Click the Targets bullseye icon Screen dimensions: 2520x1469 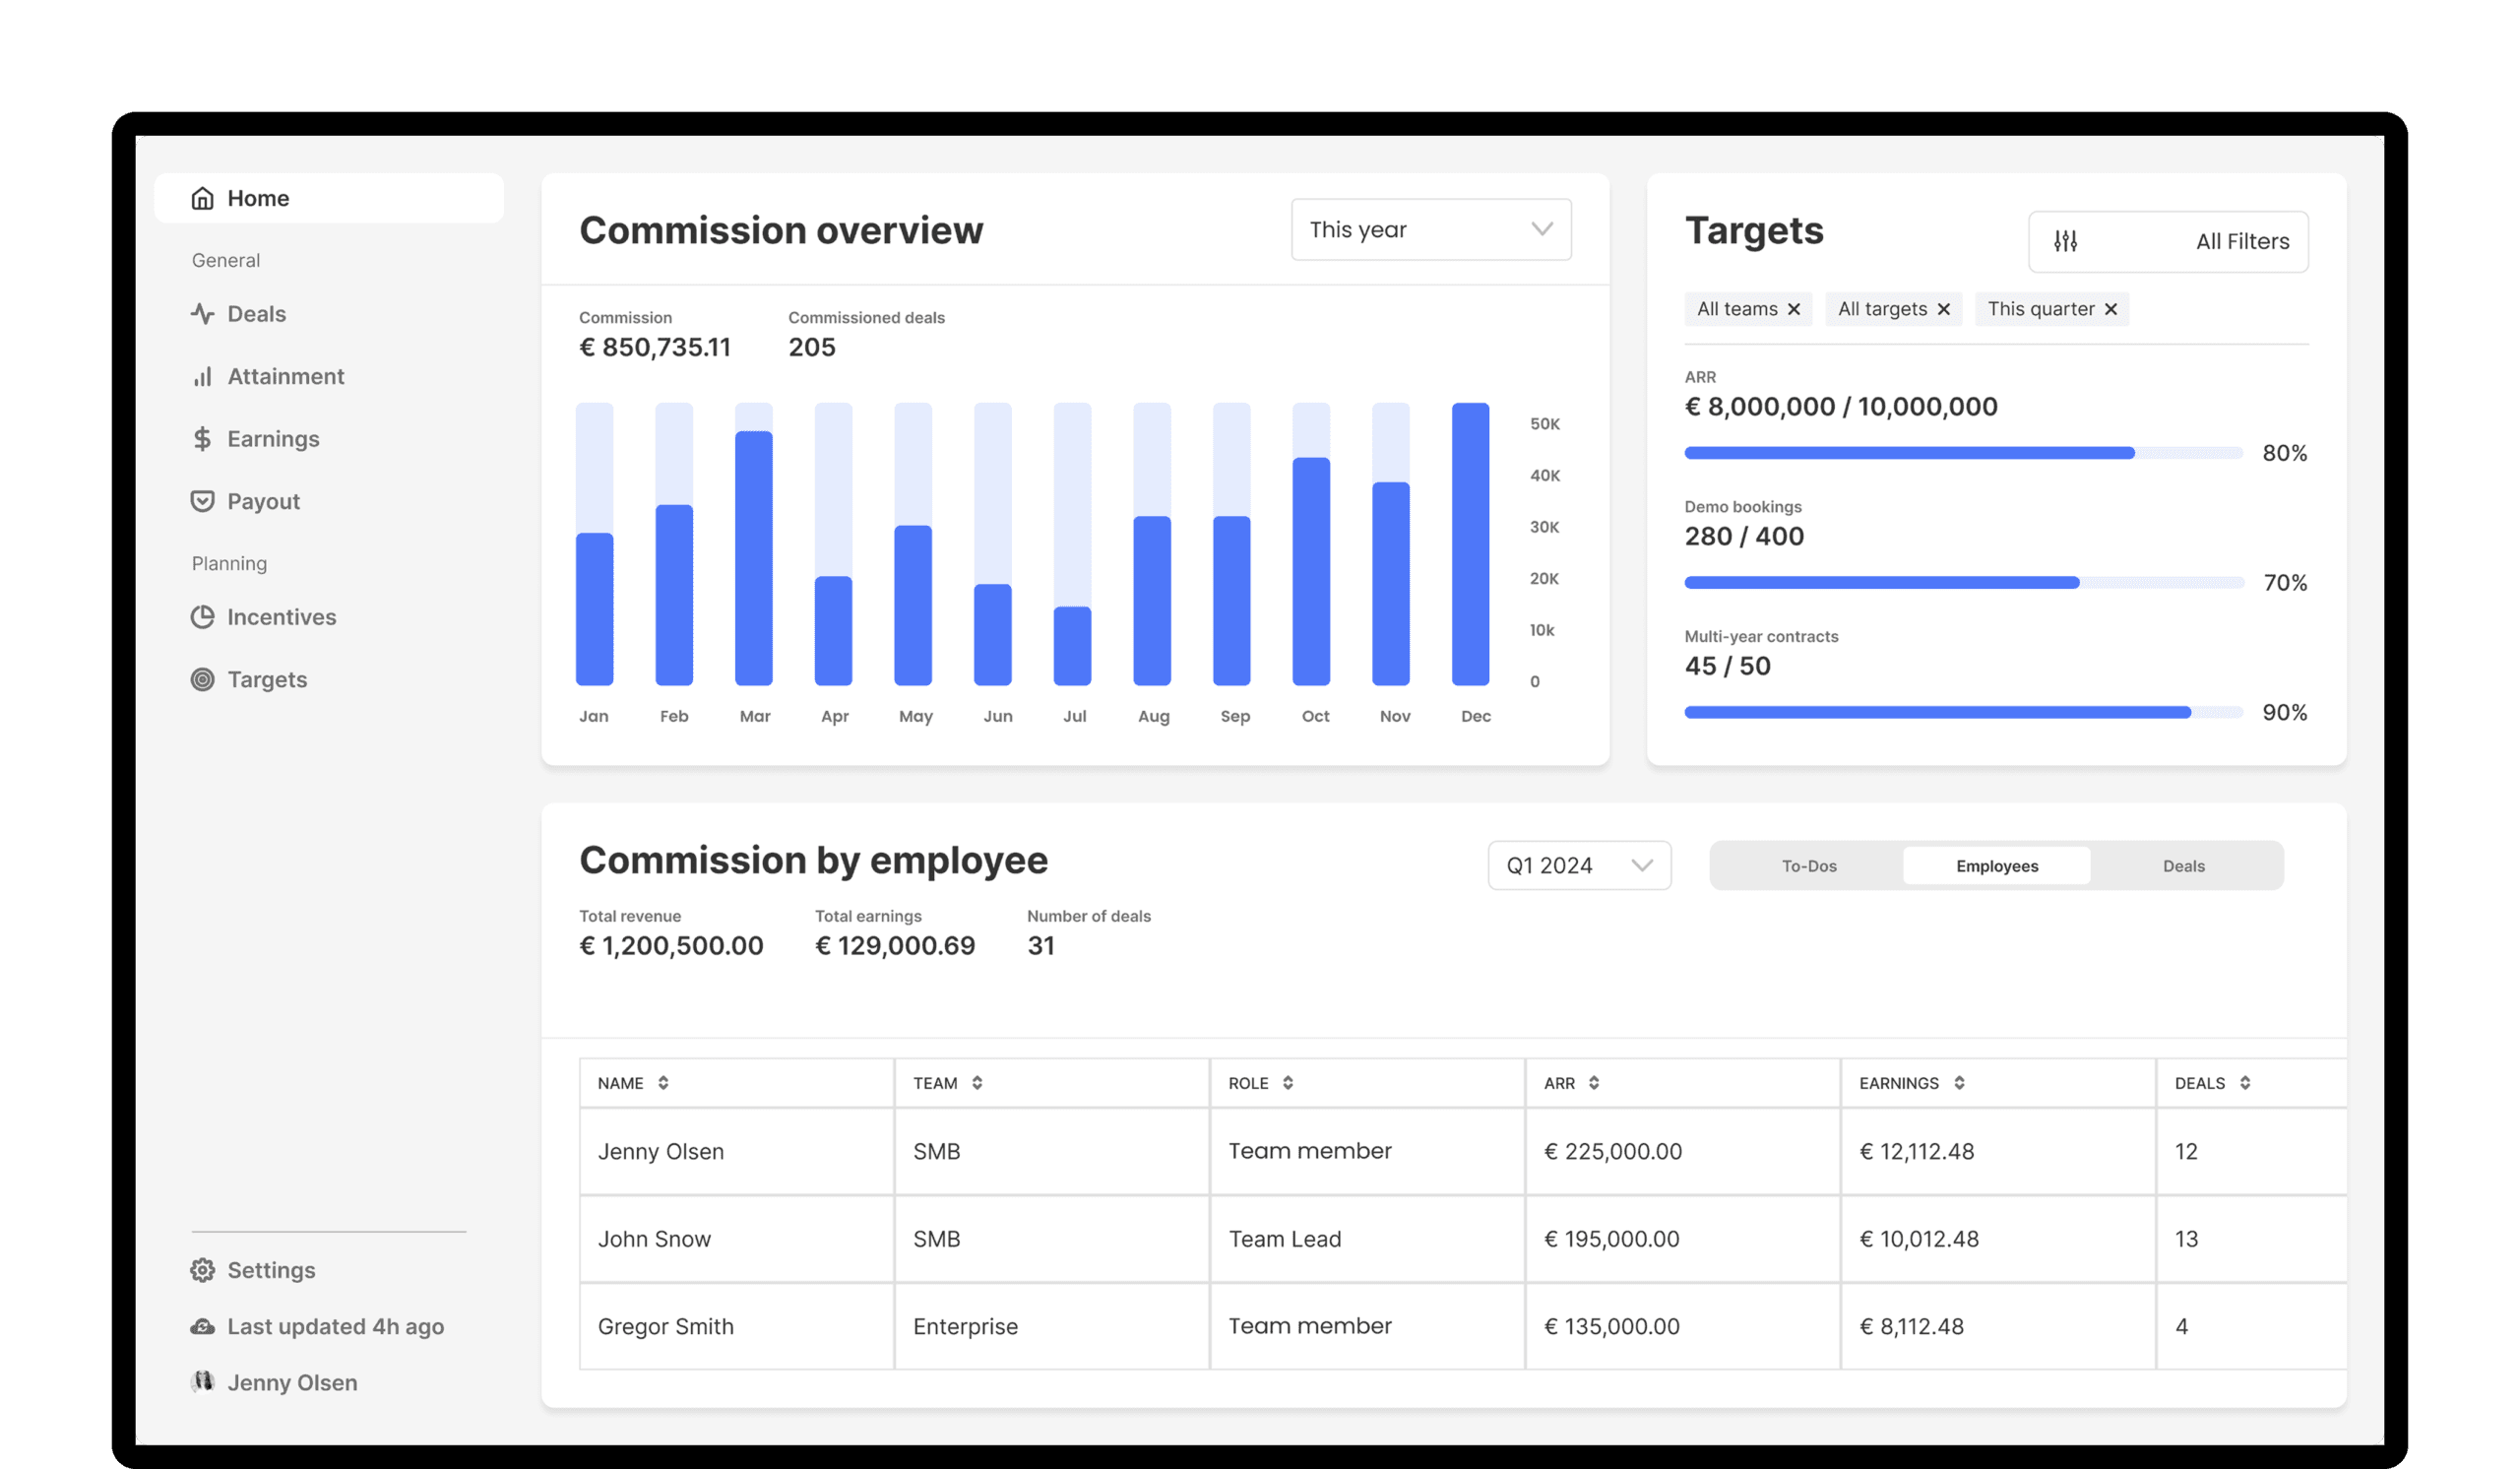(203, 679)
